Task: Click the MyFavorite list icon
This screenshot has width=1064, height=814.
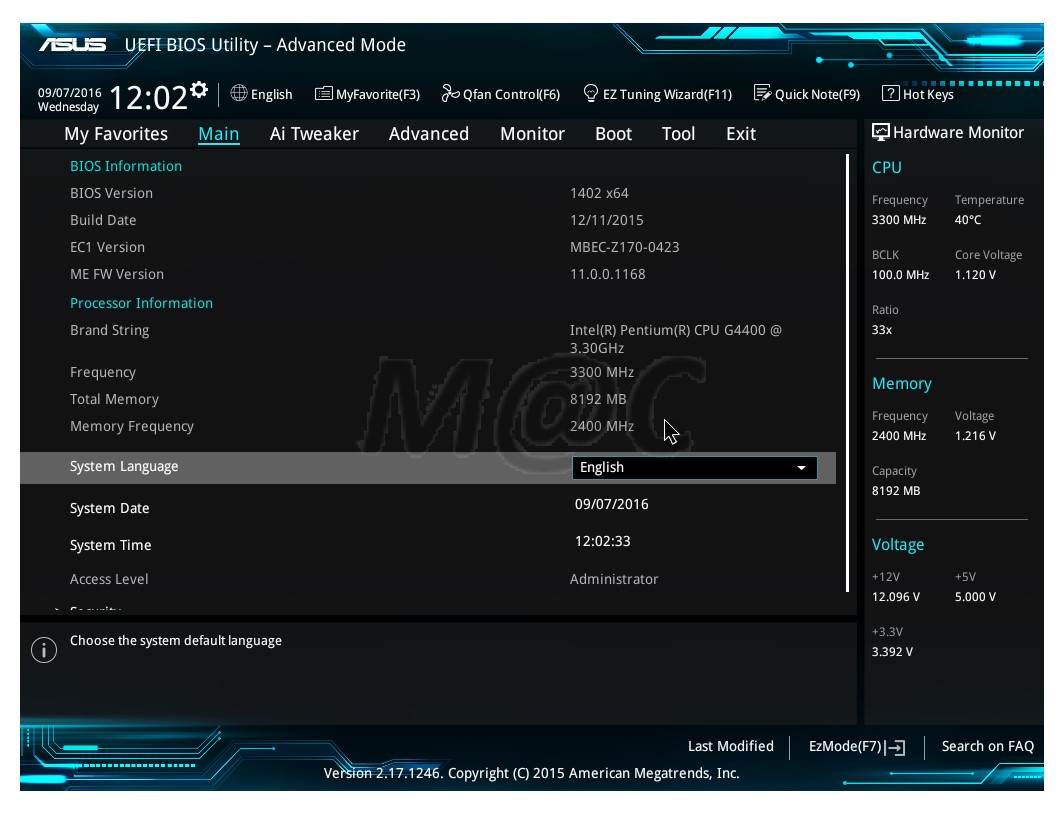Action: coord(324,94)
